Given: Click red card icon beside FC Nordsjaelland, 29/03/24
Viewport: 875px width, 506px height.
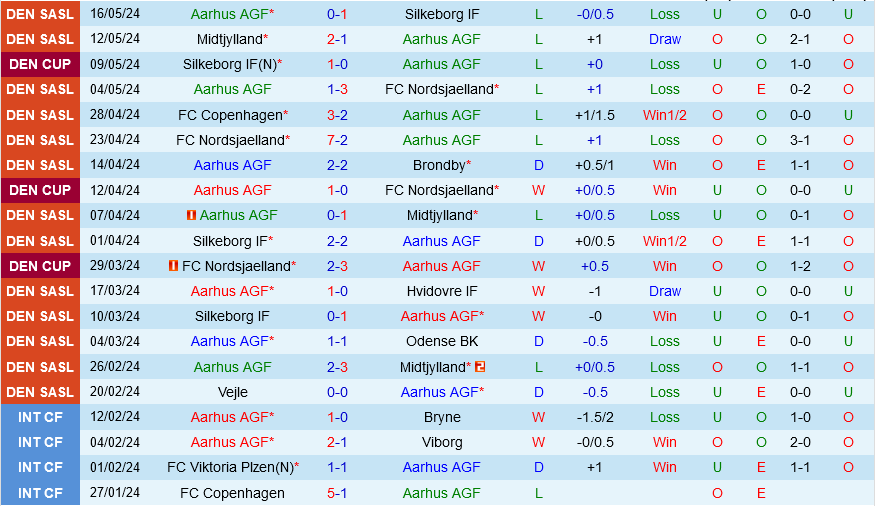Looking at the screenshot, I should pos(173,266).
